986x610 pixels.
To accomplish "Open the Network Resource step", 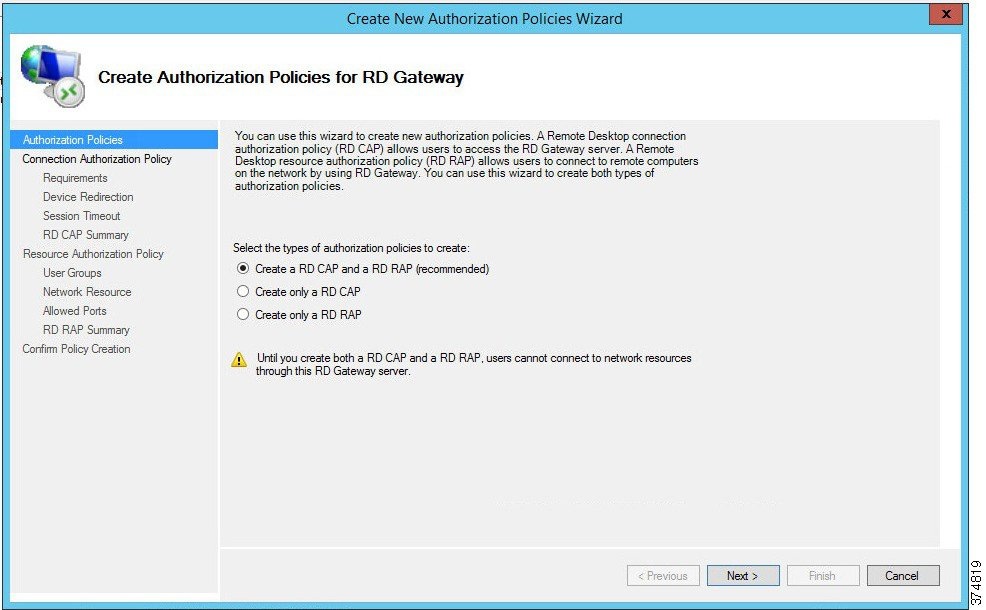I will [x=87, y=292].
